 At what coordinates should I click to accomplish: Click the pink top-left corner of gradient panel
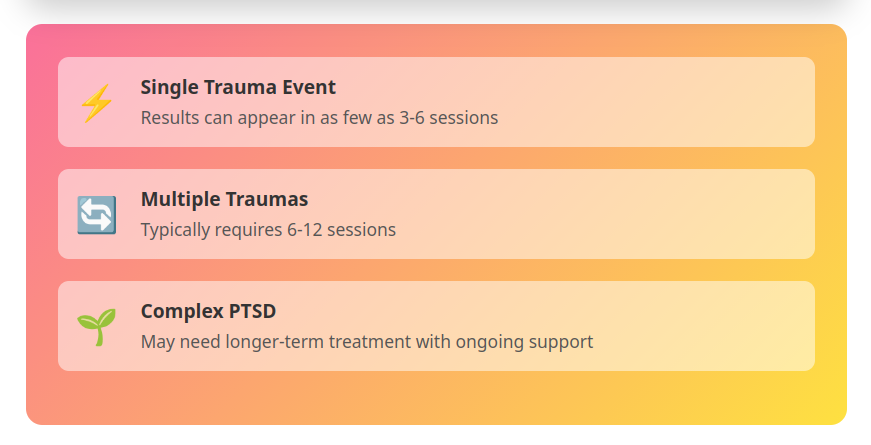(x=41, y=39)
